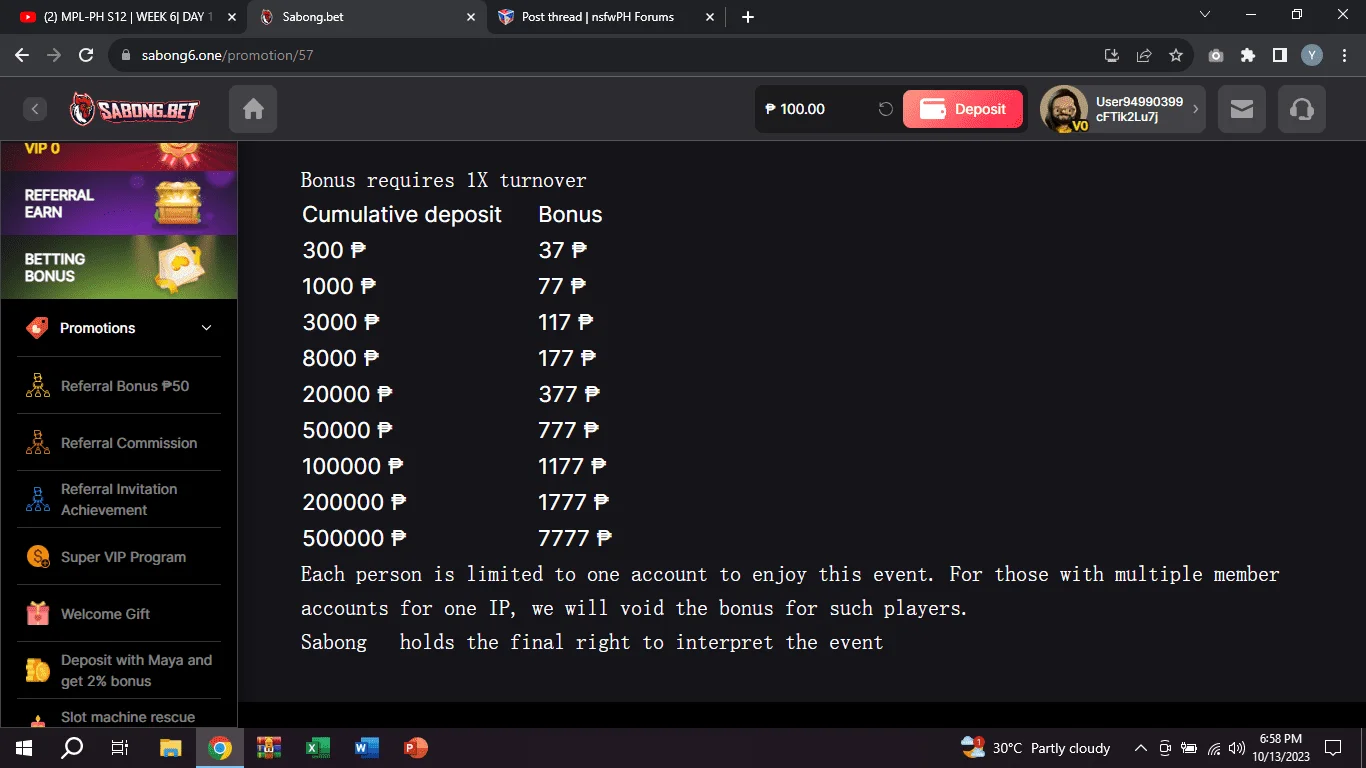The height and width of the screenshot is (768, 1366).
Task: Click Welcome Gift box icon
Action: click(x=38, y=614)
